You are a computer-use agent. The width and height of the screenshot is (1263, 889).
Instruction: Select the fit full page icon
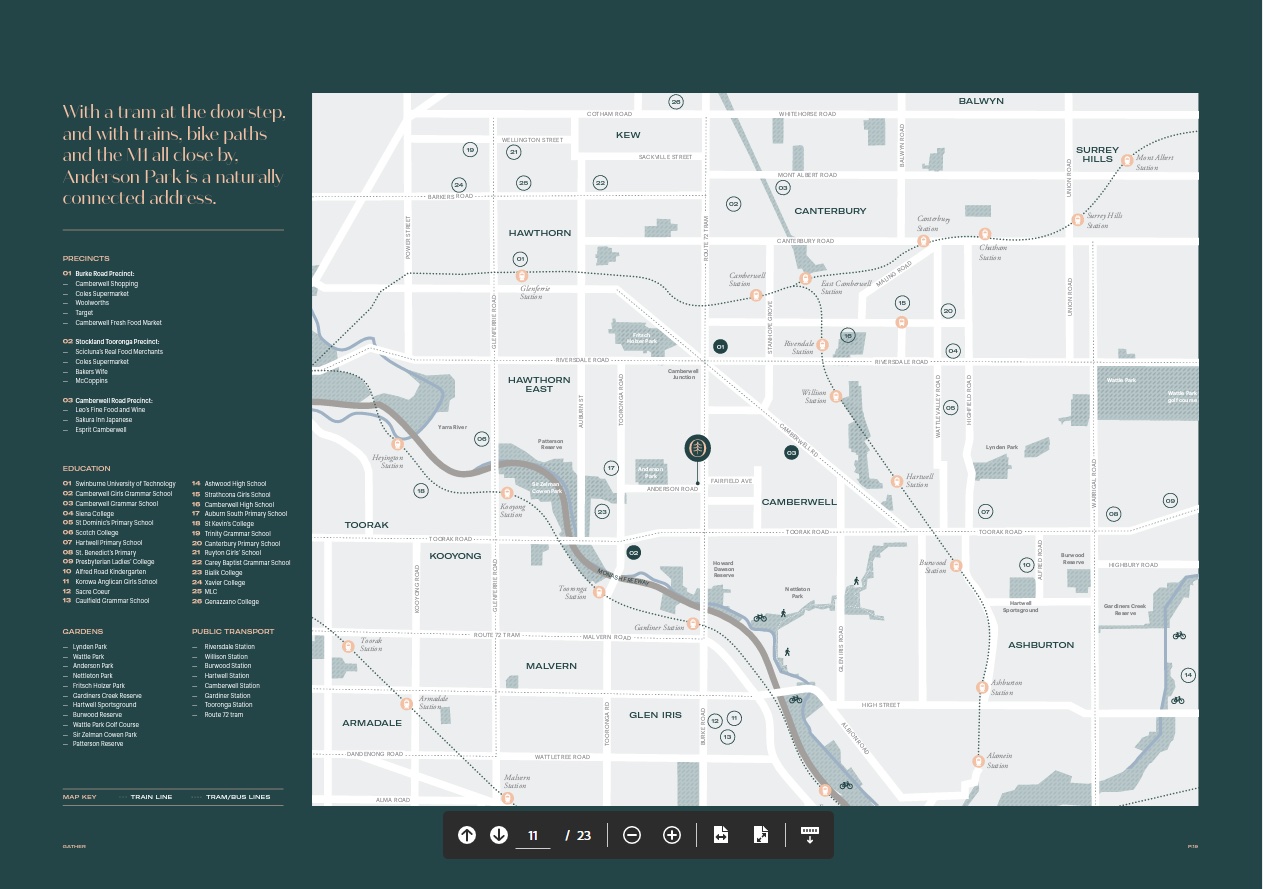(760, 835)
